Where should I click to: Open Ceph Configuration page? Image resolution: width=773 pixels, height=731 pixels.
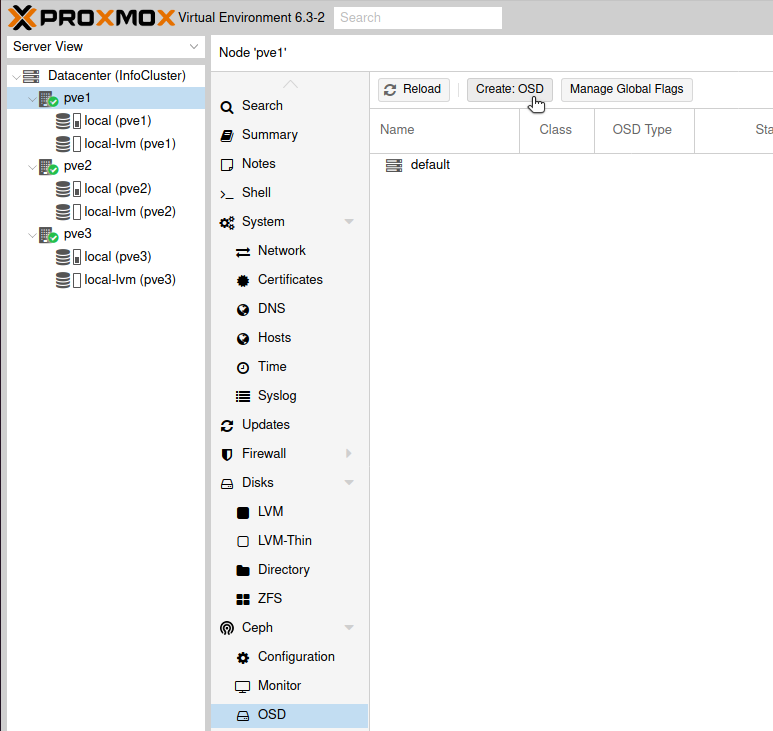click(x=289, y=657)
